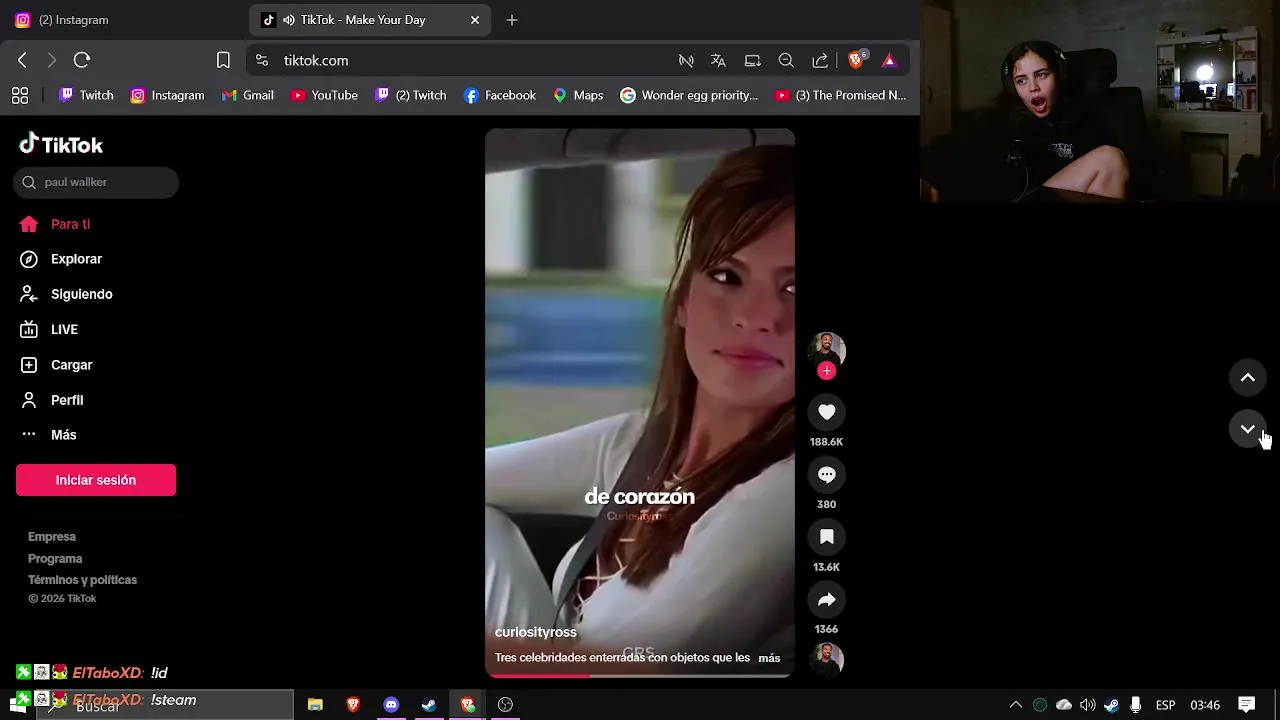This screenshot has height=720, width=1280.
Task: Expand video caption with más
Action: click(769, 658)
